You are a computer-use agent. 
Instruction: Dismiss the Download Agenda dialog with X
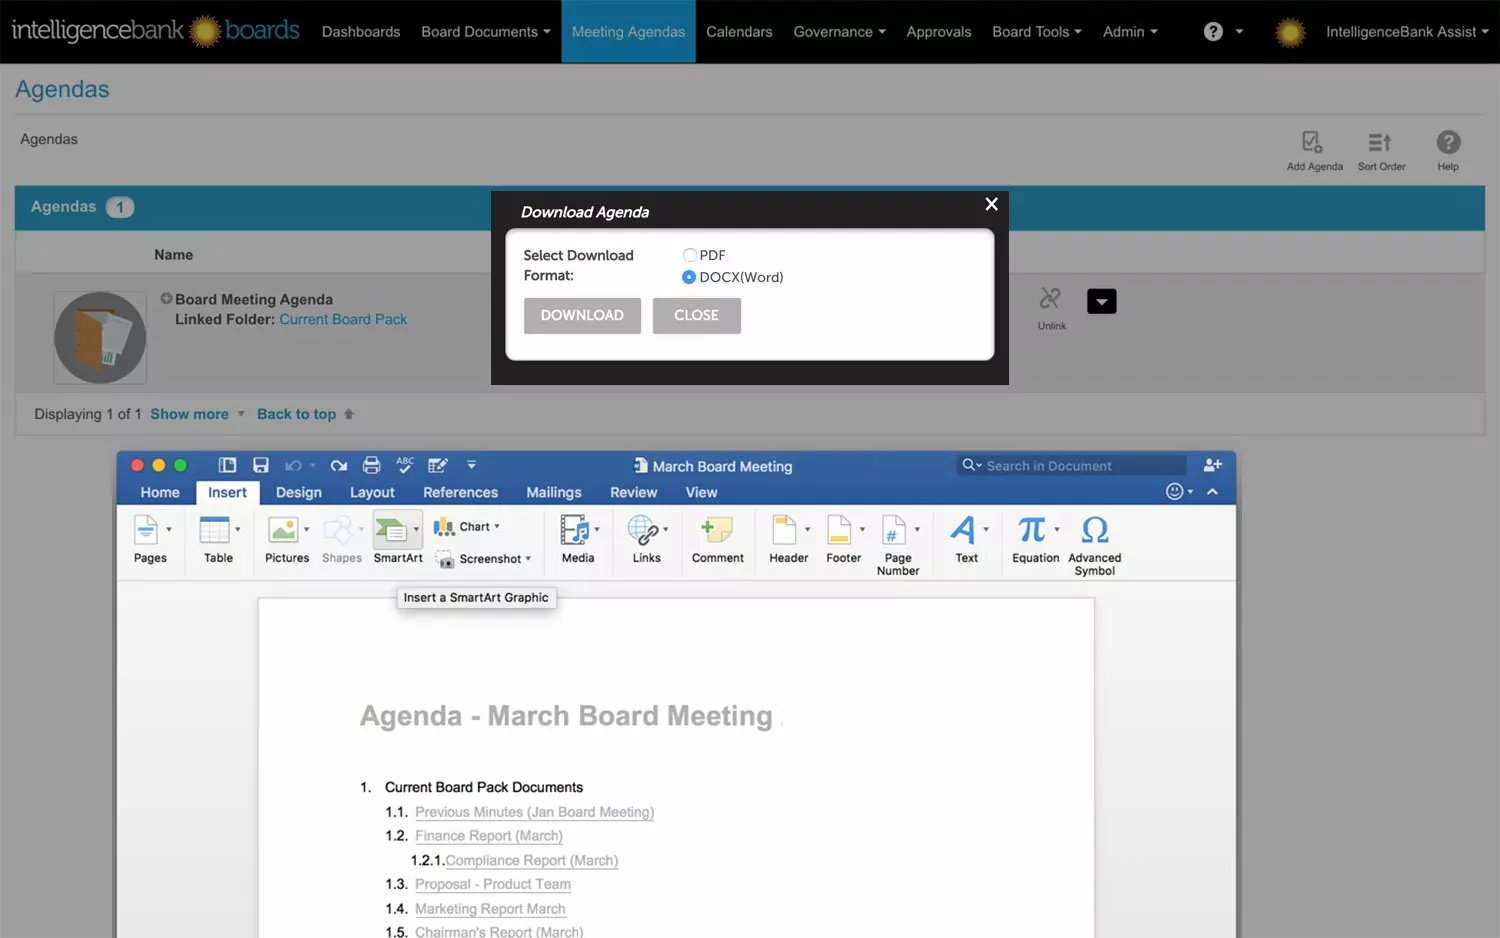(991, 204)
